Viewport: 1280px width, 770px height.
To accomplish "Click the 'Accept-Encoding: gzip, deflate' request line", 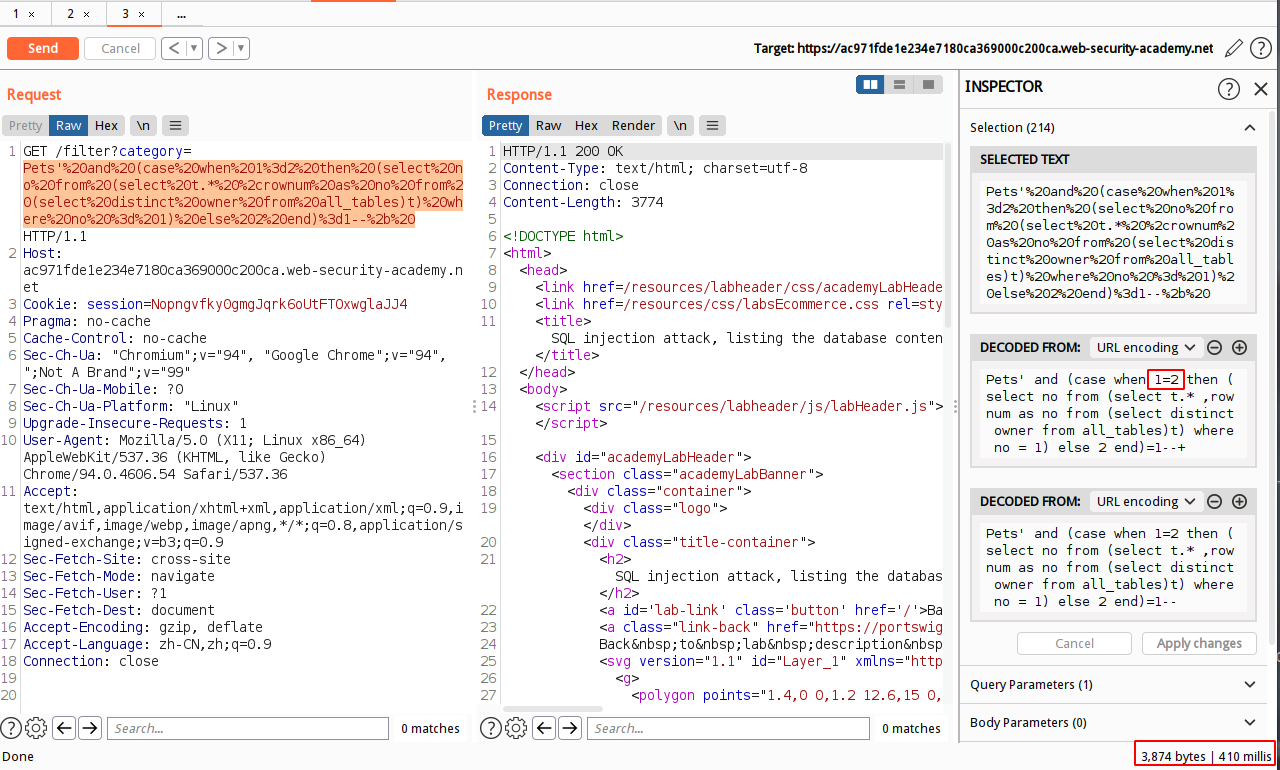I will tap(142, 628).
